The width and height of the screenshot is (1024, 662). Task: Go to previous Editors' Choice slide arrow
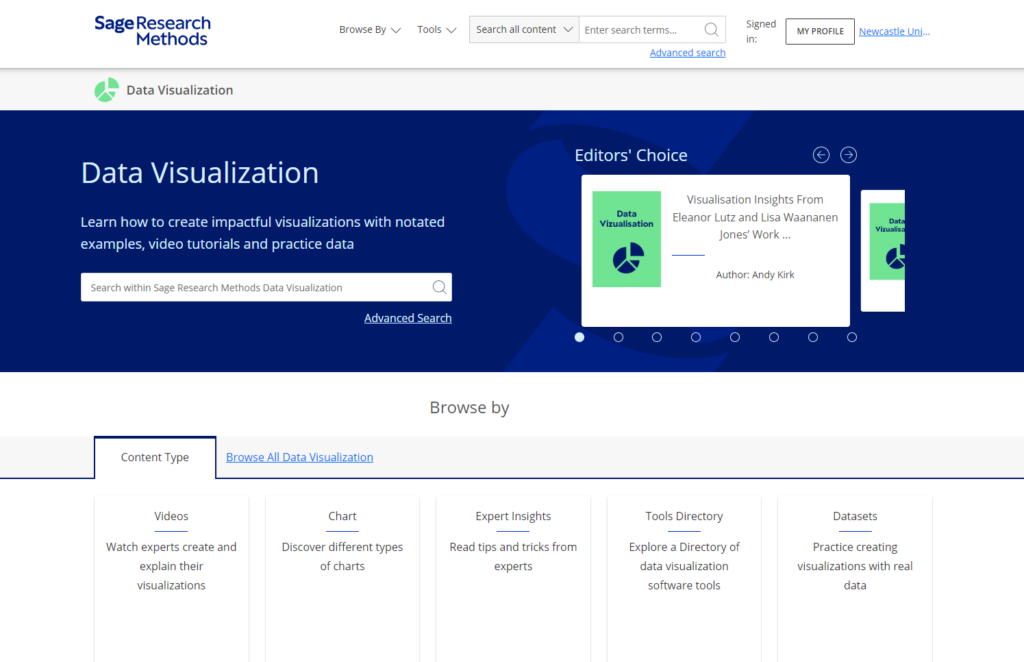pyautogui.click(x=821, y=155)
